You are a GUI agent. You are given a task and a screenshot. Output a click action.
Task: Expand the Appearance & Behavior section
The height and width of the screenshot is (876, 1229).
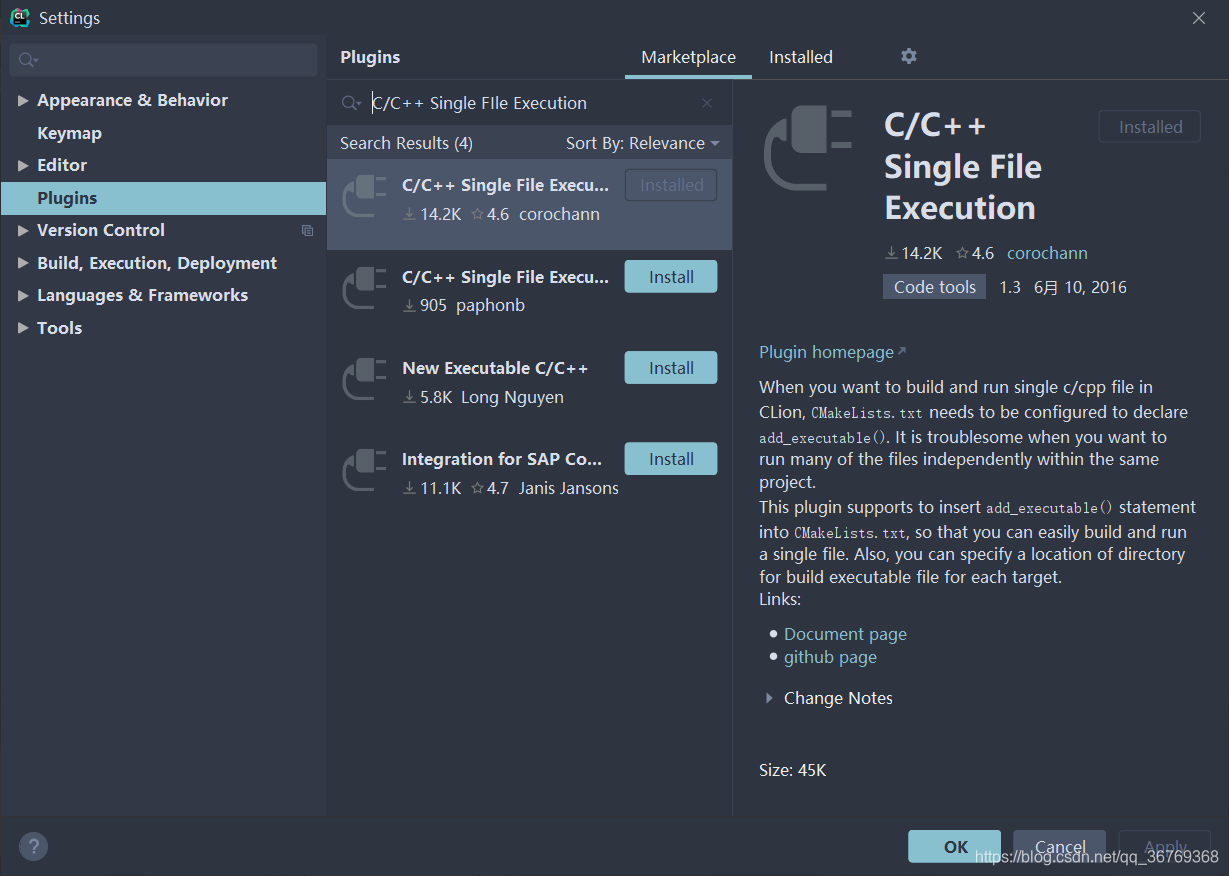[23, 100]
